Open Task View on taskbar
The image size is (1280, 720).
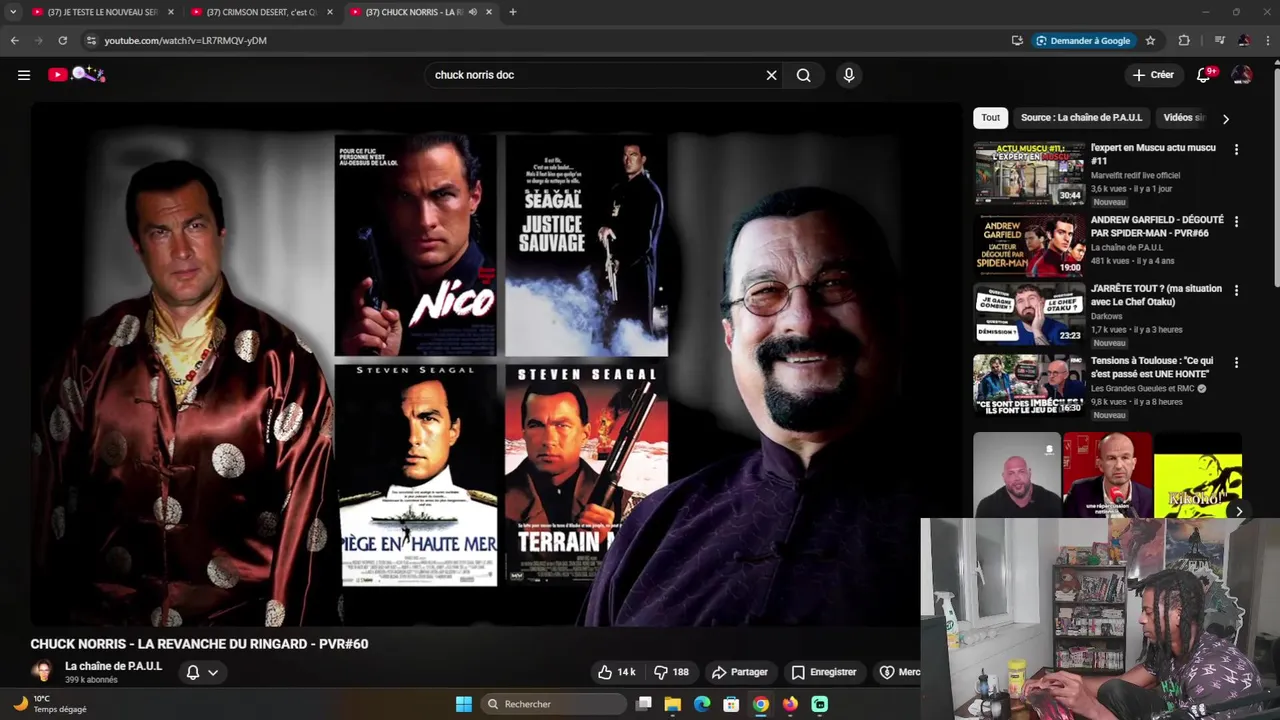(x=644, y=704)
